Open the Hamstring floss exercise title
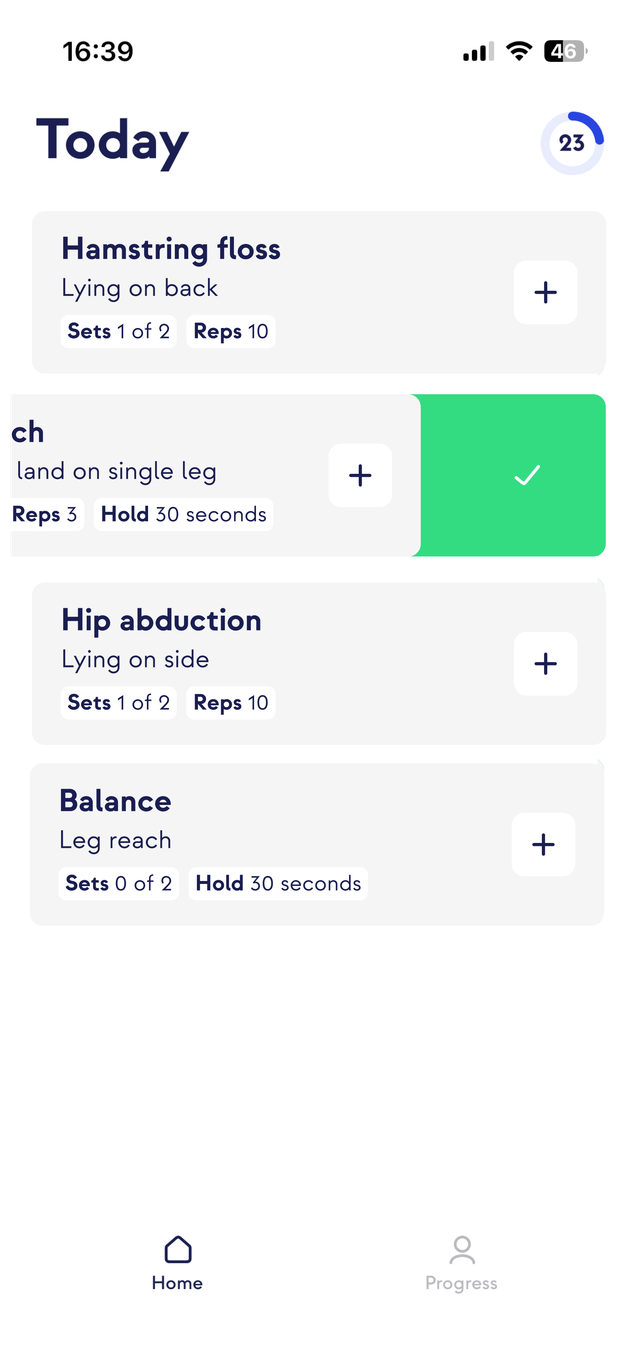This screenshot has height=1360, width=640. pyautogui.click(x=171, y=249)
